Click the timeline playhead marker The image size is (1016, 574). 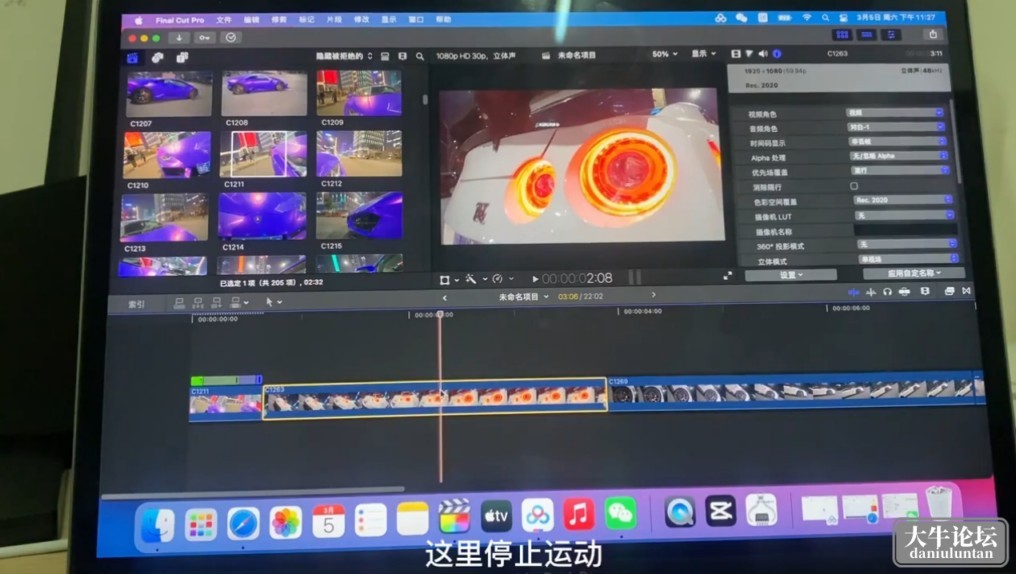click(x=440, y=314)
